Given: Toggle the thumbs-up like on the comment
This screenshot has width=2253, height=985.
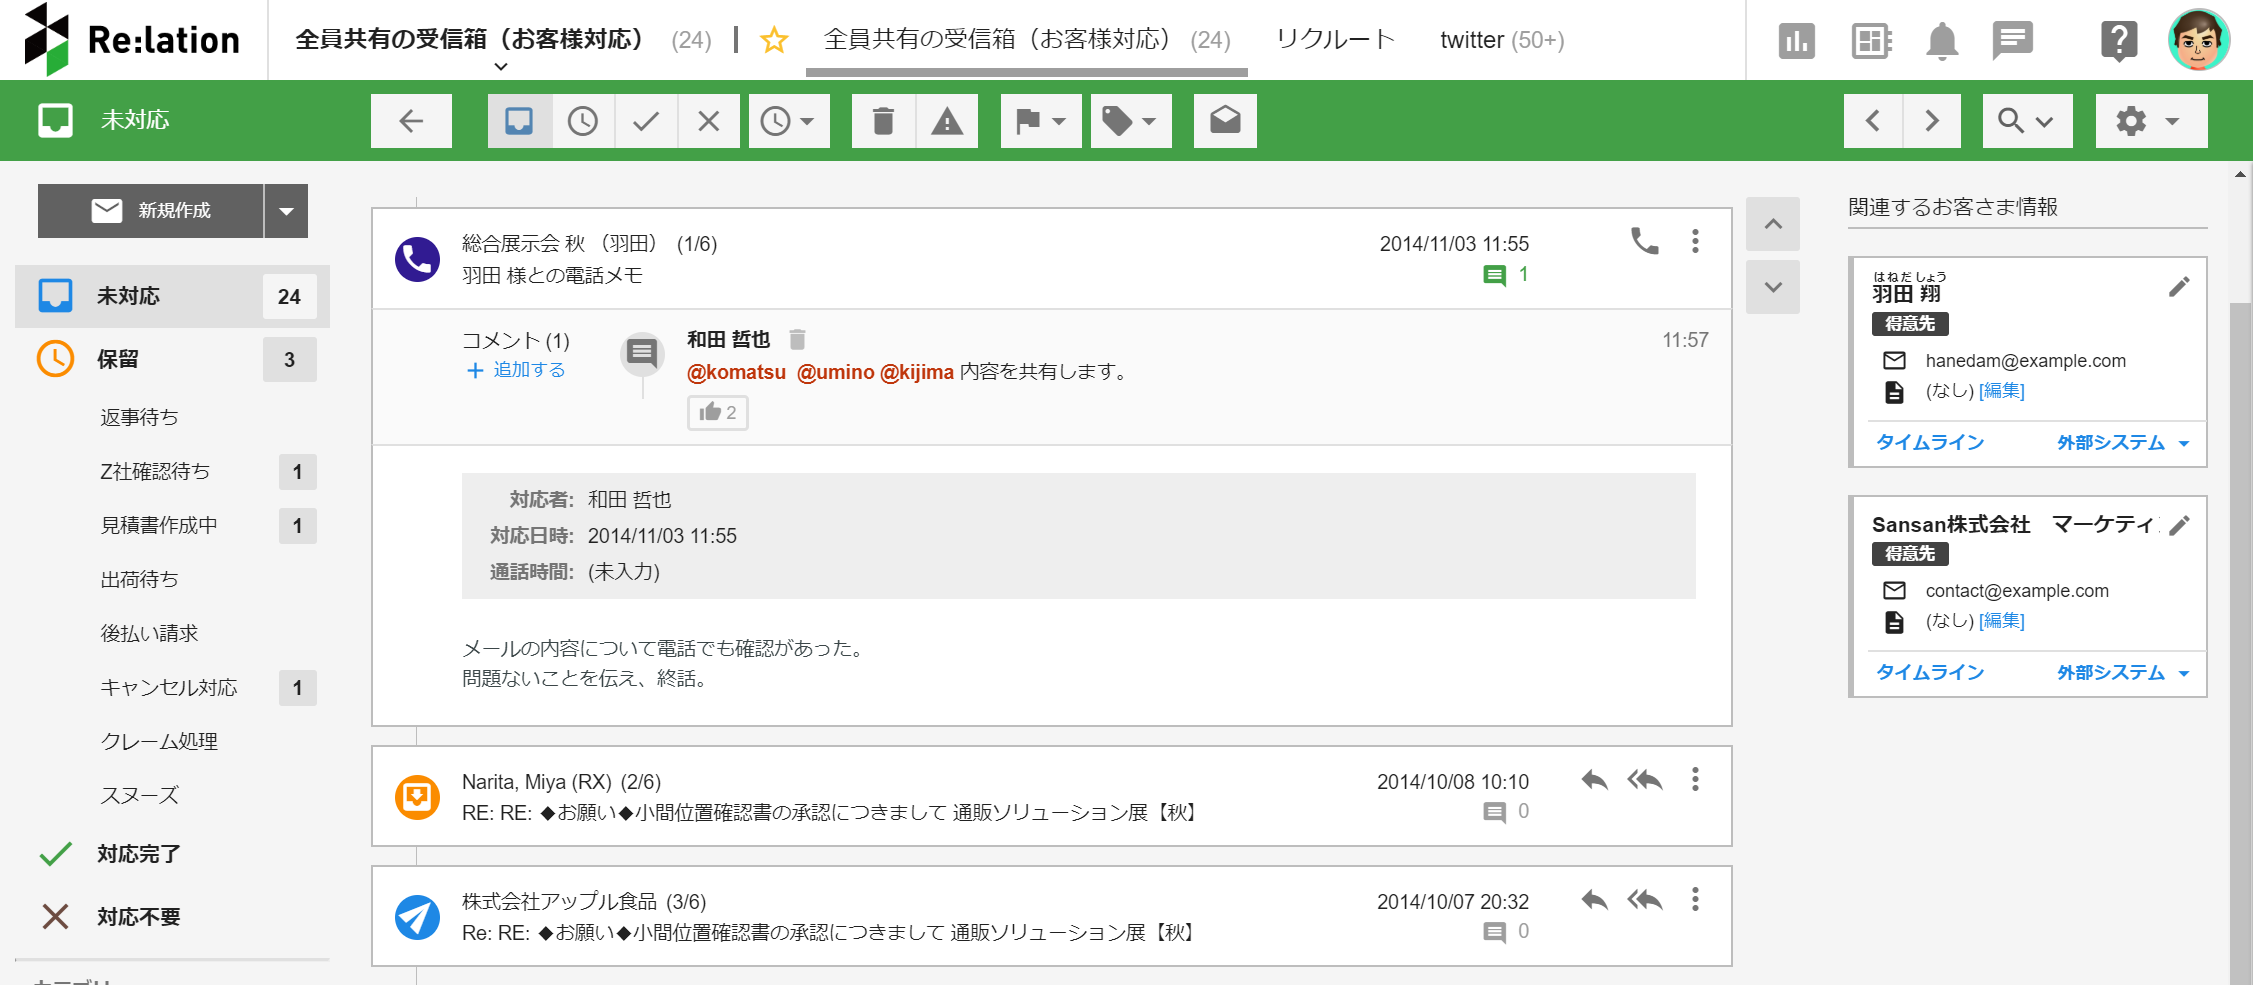Looking at the screenshot, I should click(x=718, y=412).
